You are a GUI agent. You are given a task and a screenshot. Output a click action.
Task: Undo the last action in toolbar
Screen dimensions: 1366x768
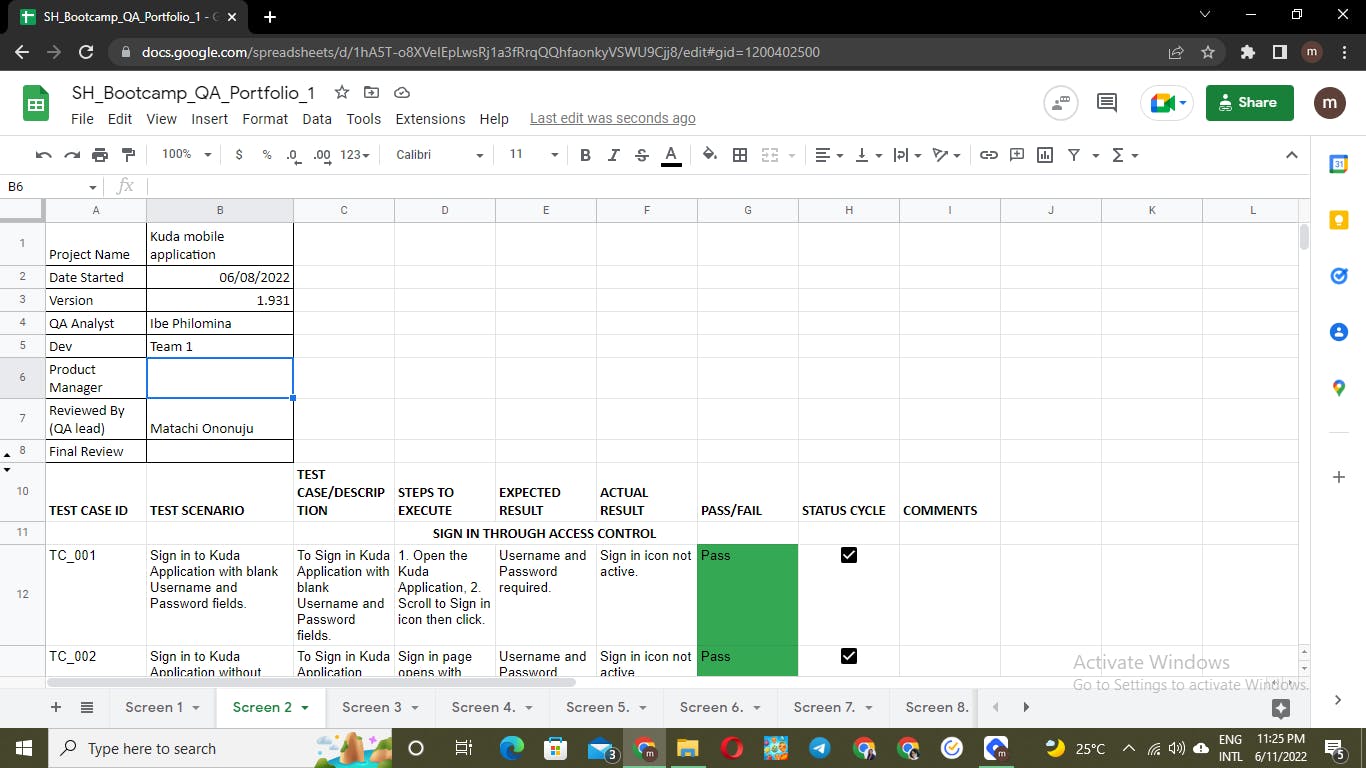[43, 155]
